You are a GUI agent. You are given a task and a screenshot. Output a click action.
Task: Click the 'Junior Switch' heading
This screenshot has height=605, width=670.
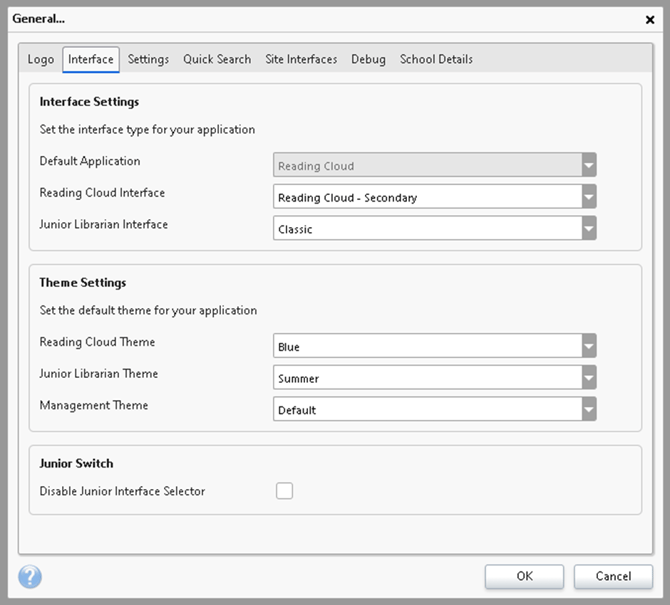[x=76, y=463]
